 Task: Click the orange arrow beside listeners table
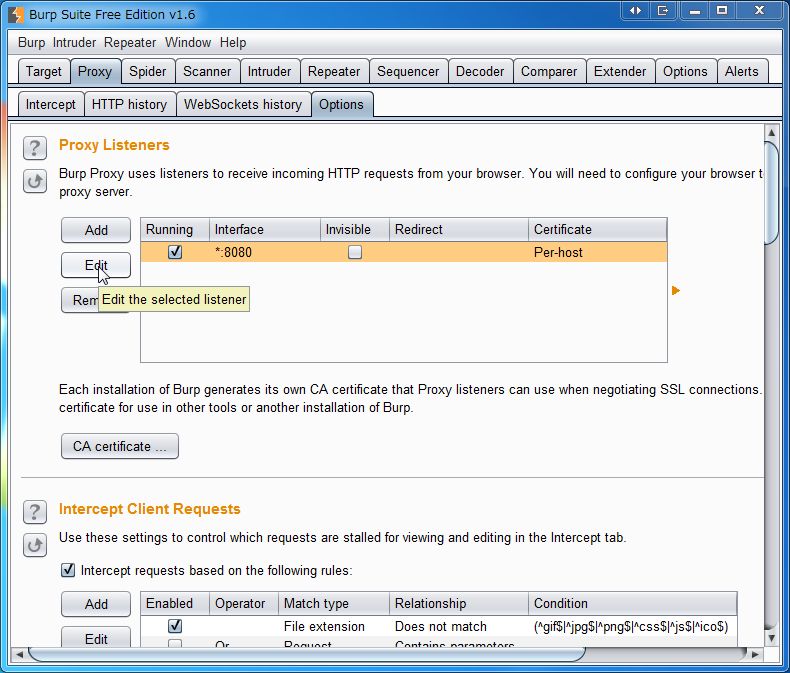[x=676, y=291]
